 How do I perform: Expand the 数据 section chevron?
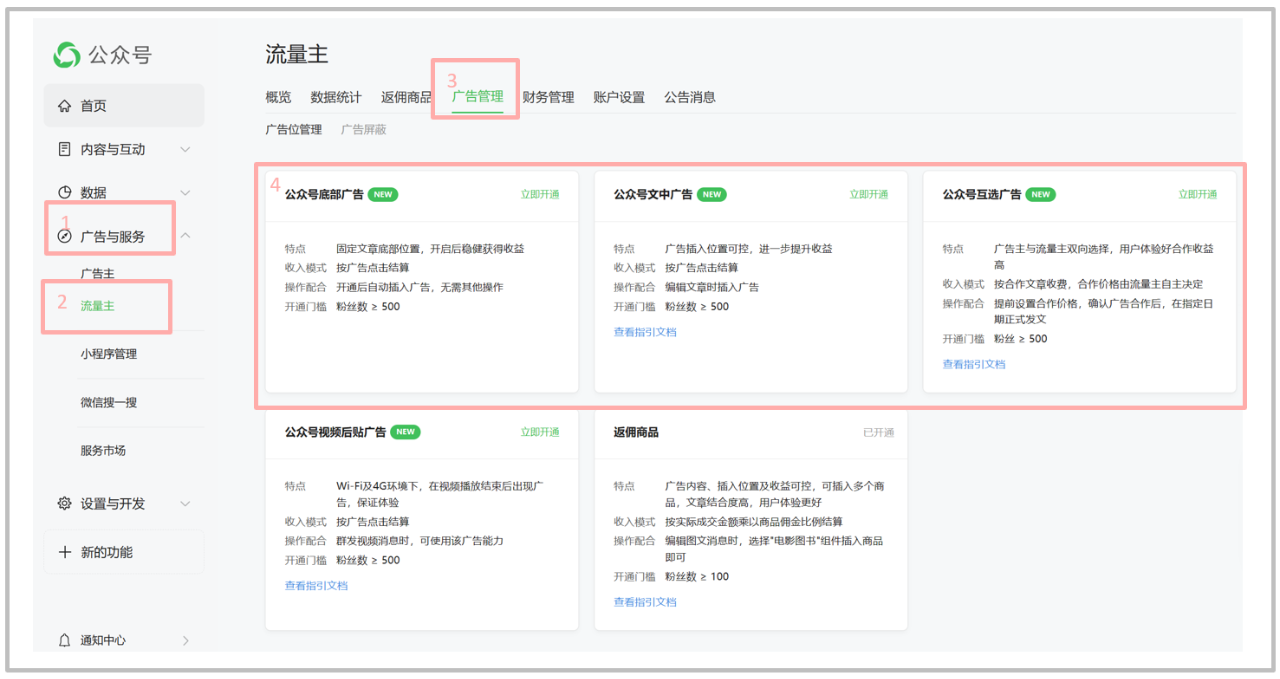pyautogui.click(x=185, y=192)
